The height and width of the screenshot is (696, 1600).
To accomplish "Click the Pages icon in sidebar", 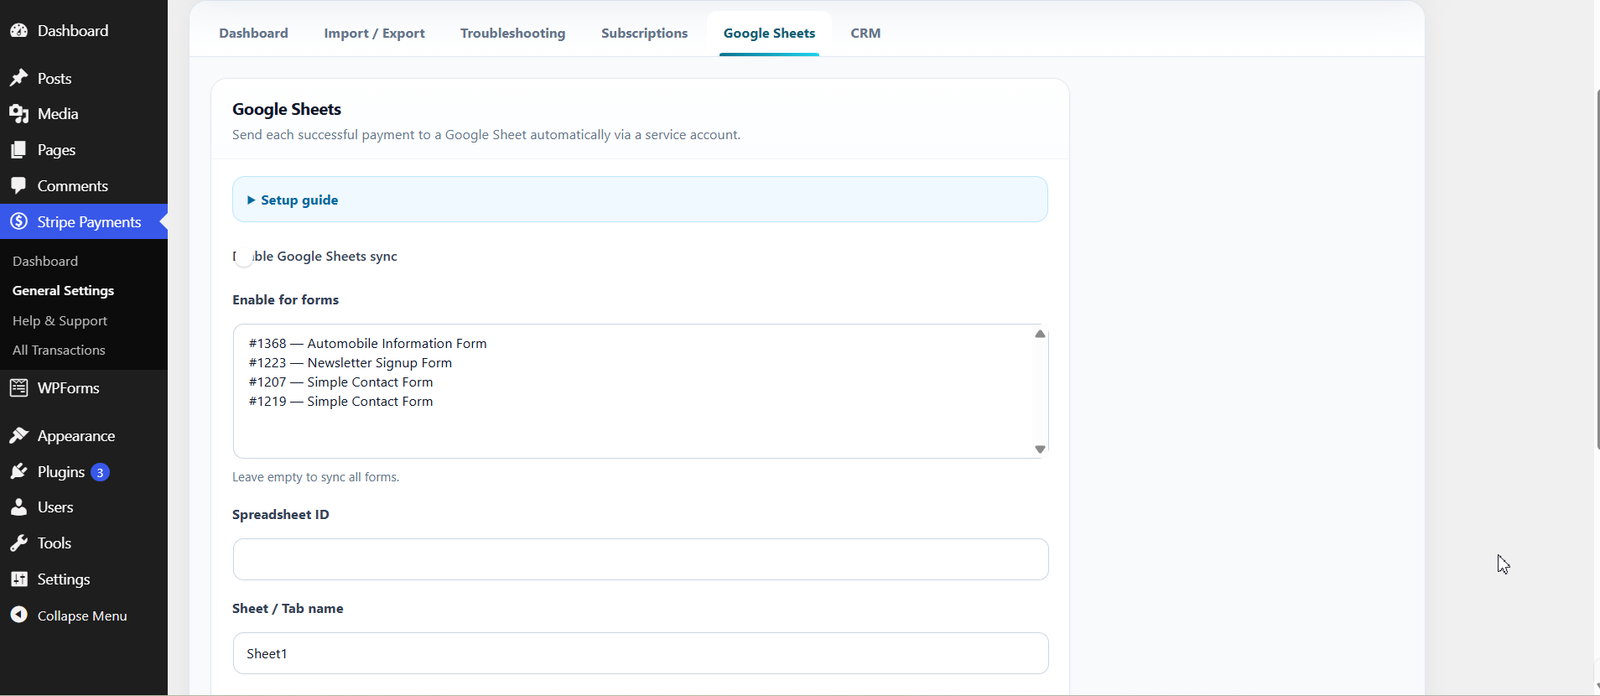I will pyautogui.click(x=19, y=150).
